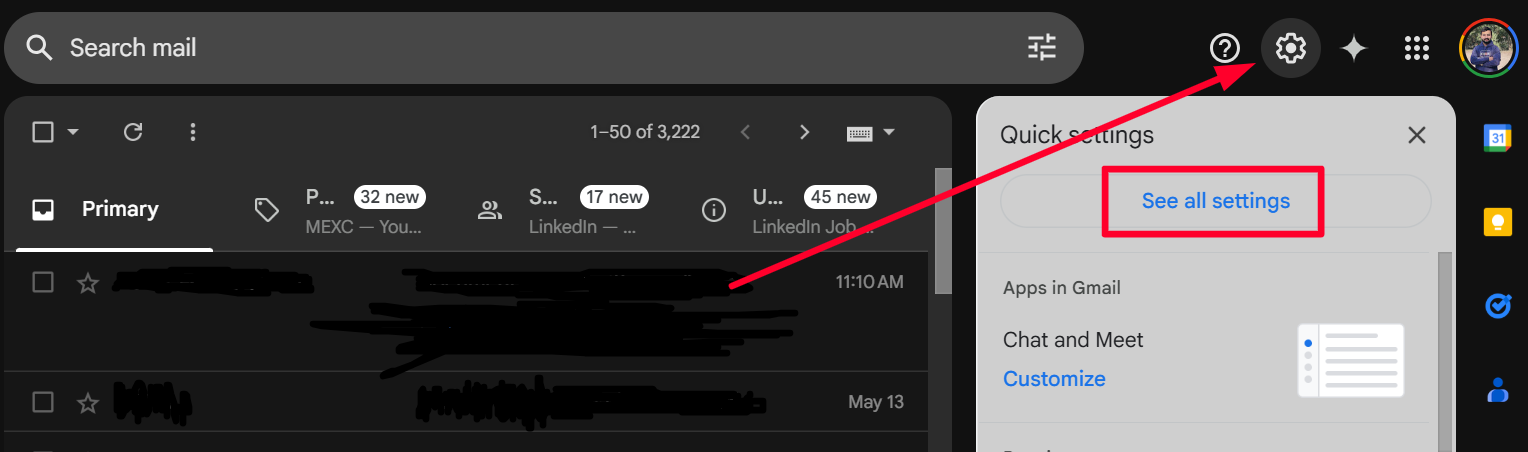This screenshot has width=1528, height=452.
Task: Click the Customize link
Action: pyautogui.click(x=1054, y=379)
